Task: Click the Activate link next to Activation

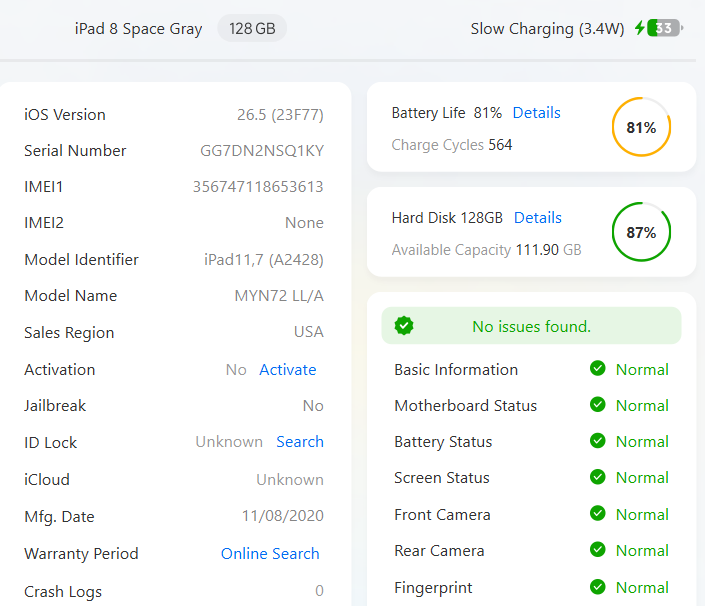Action: tap(288, 370)
